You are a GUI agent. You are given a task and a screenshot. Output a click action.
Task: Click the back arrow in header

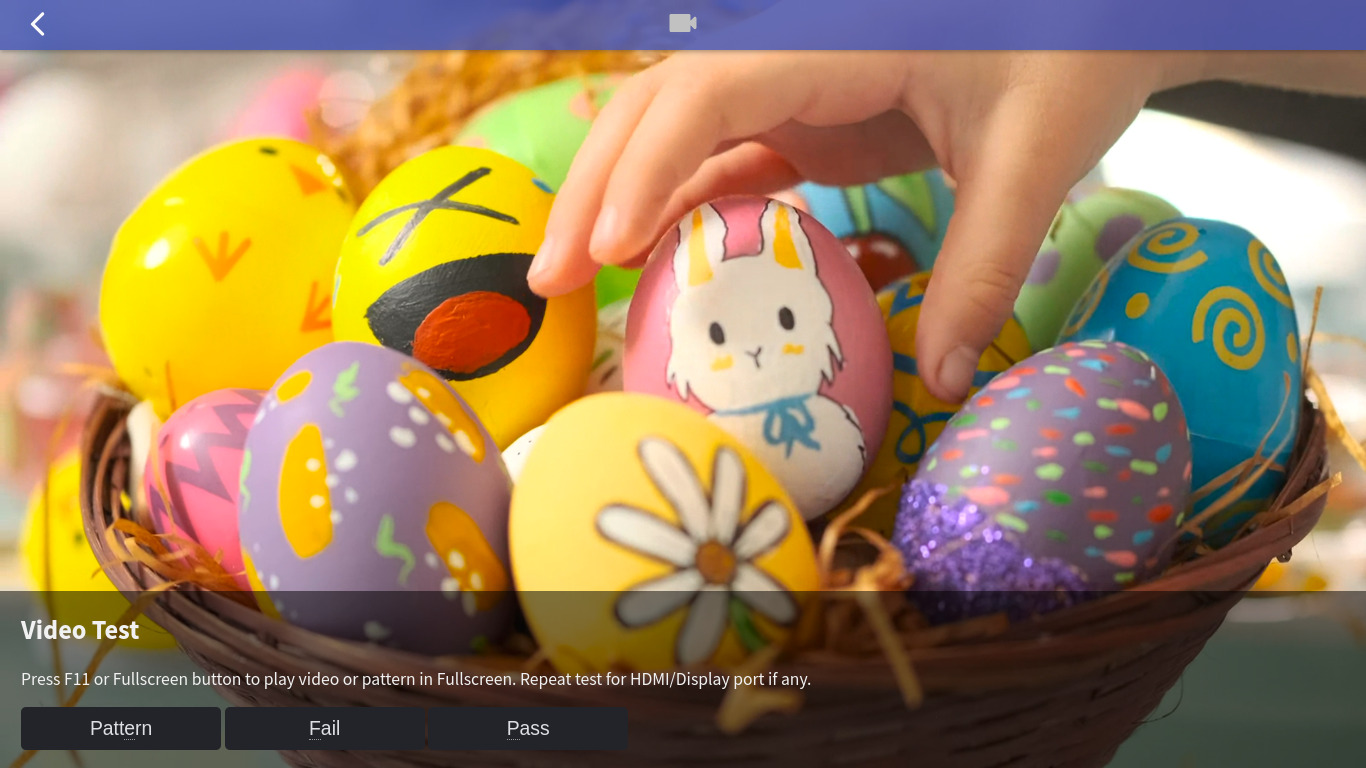point(38,24)
